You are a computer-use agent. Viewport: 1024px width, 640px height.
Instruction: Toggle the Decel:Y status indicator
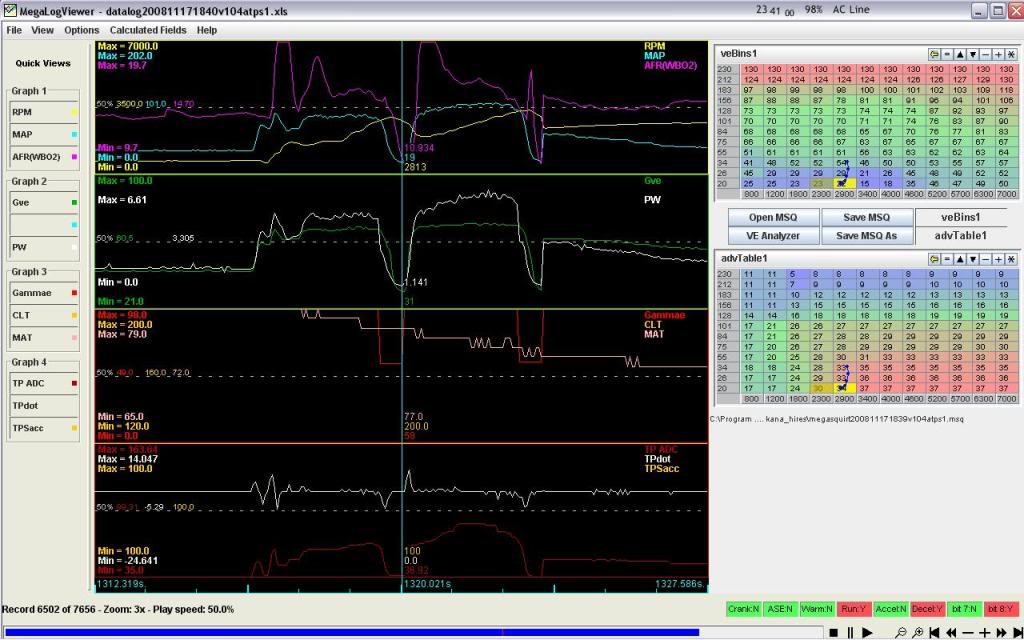pos(928,608)
